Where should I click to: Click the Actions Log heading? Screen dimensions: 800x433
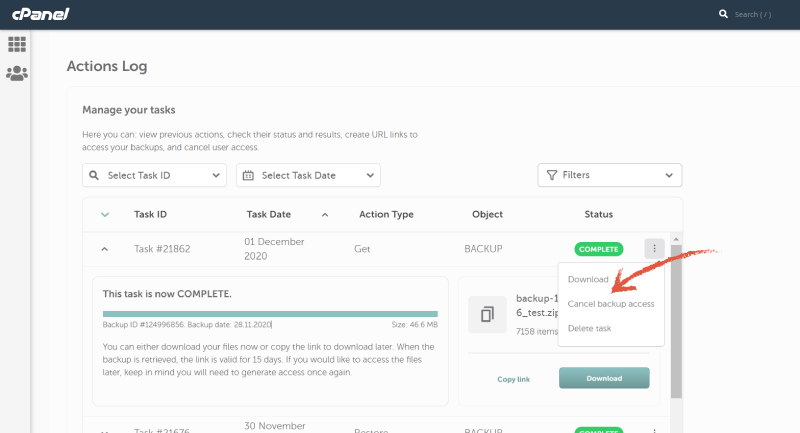[x=107, y=66]
